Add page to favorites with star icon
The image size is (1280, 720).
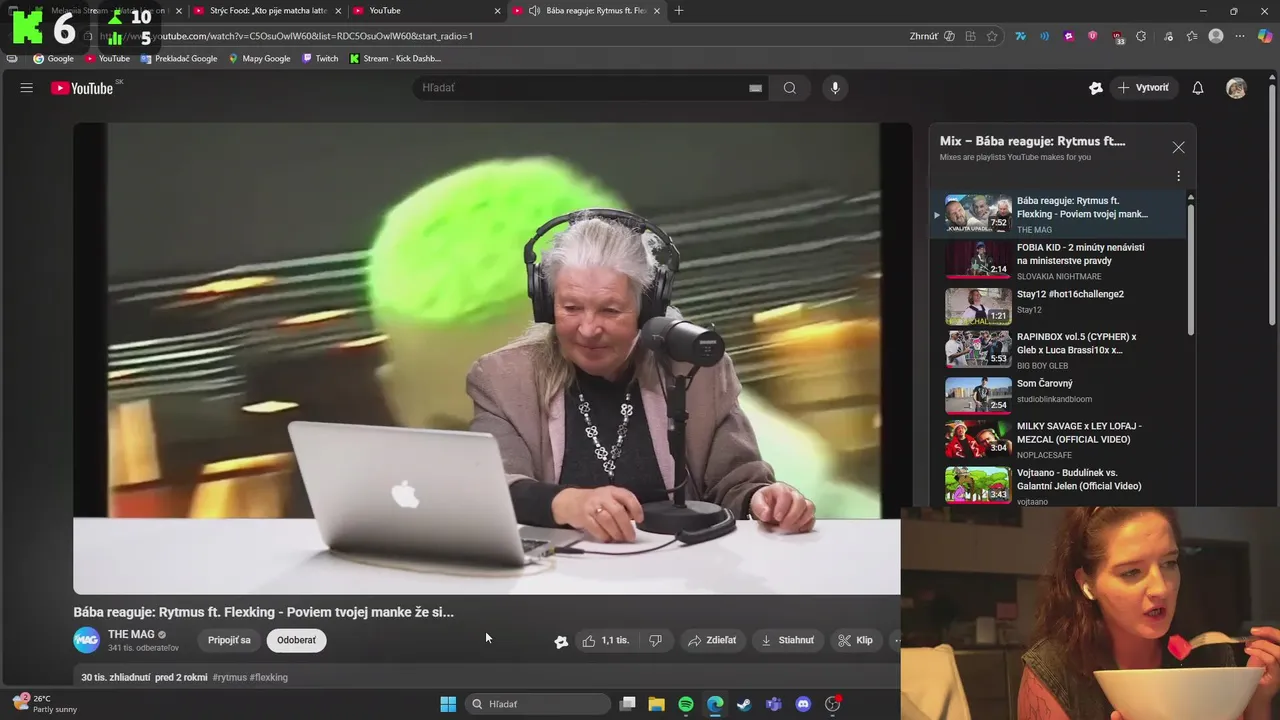coord(992,36)
